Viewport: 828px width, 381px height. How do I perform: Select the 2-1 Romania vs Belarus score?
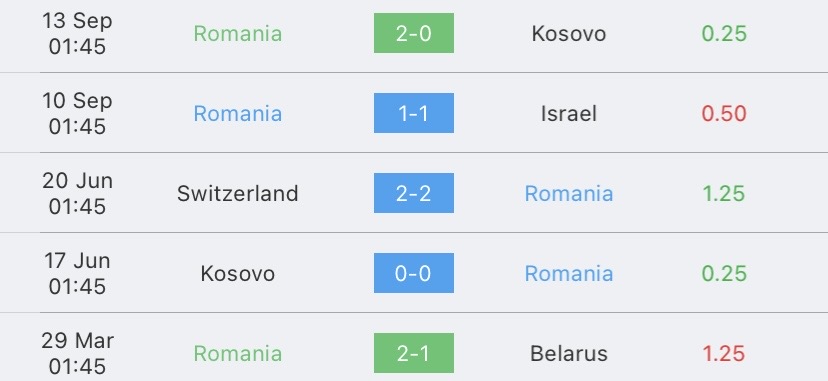point(413,353)
